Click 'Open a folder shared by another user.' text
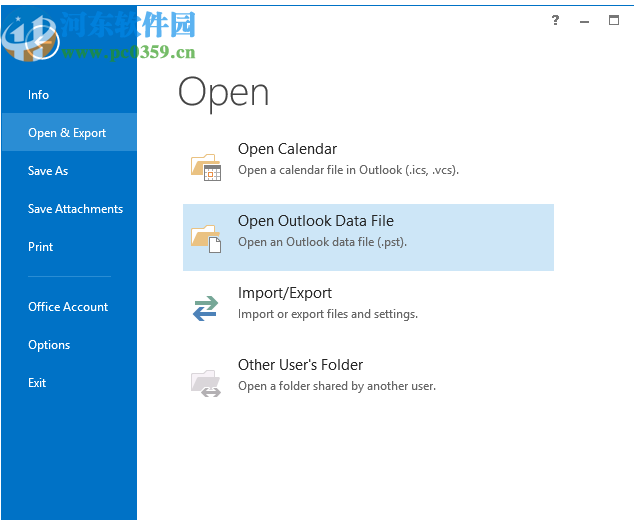This screenshot has height=520, width=634. [x=337, y=386]
